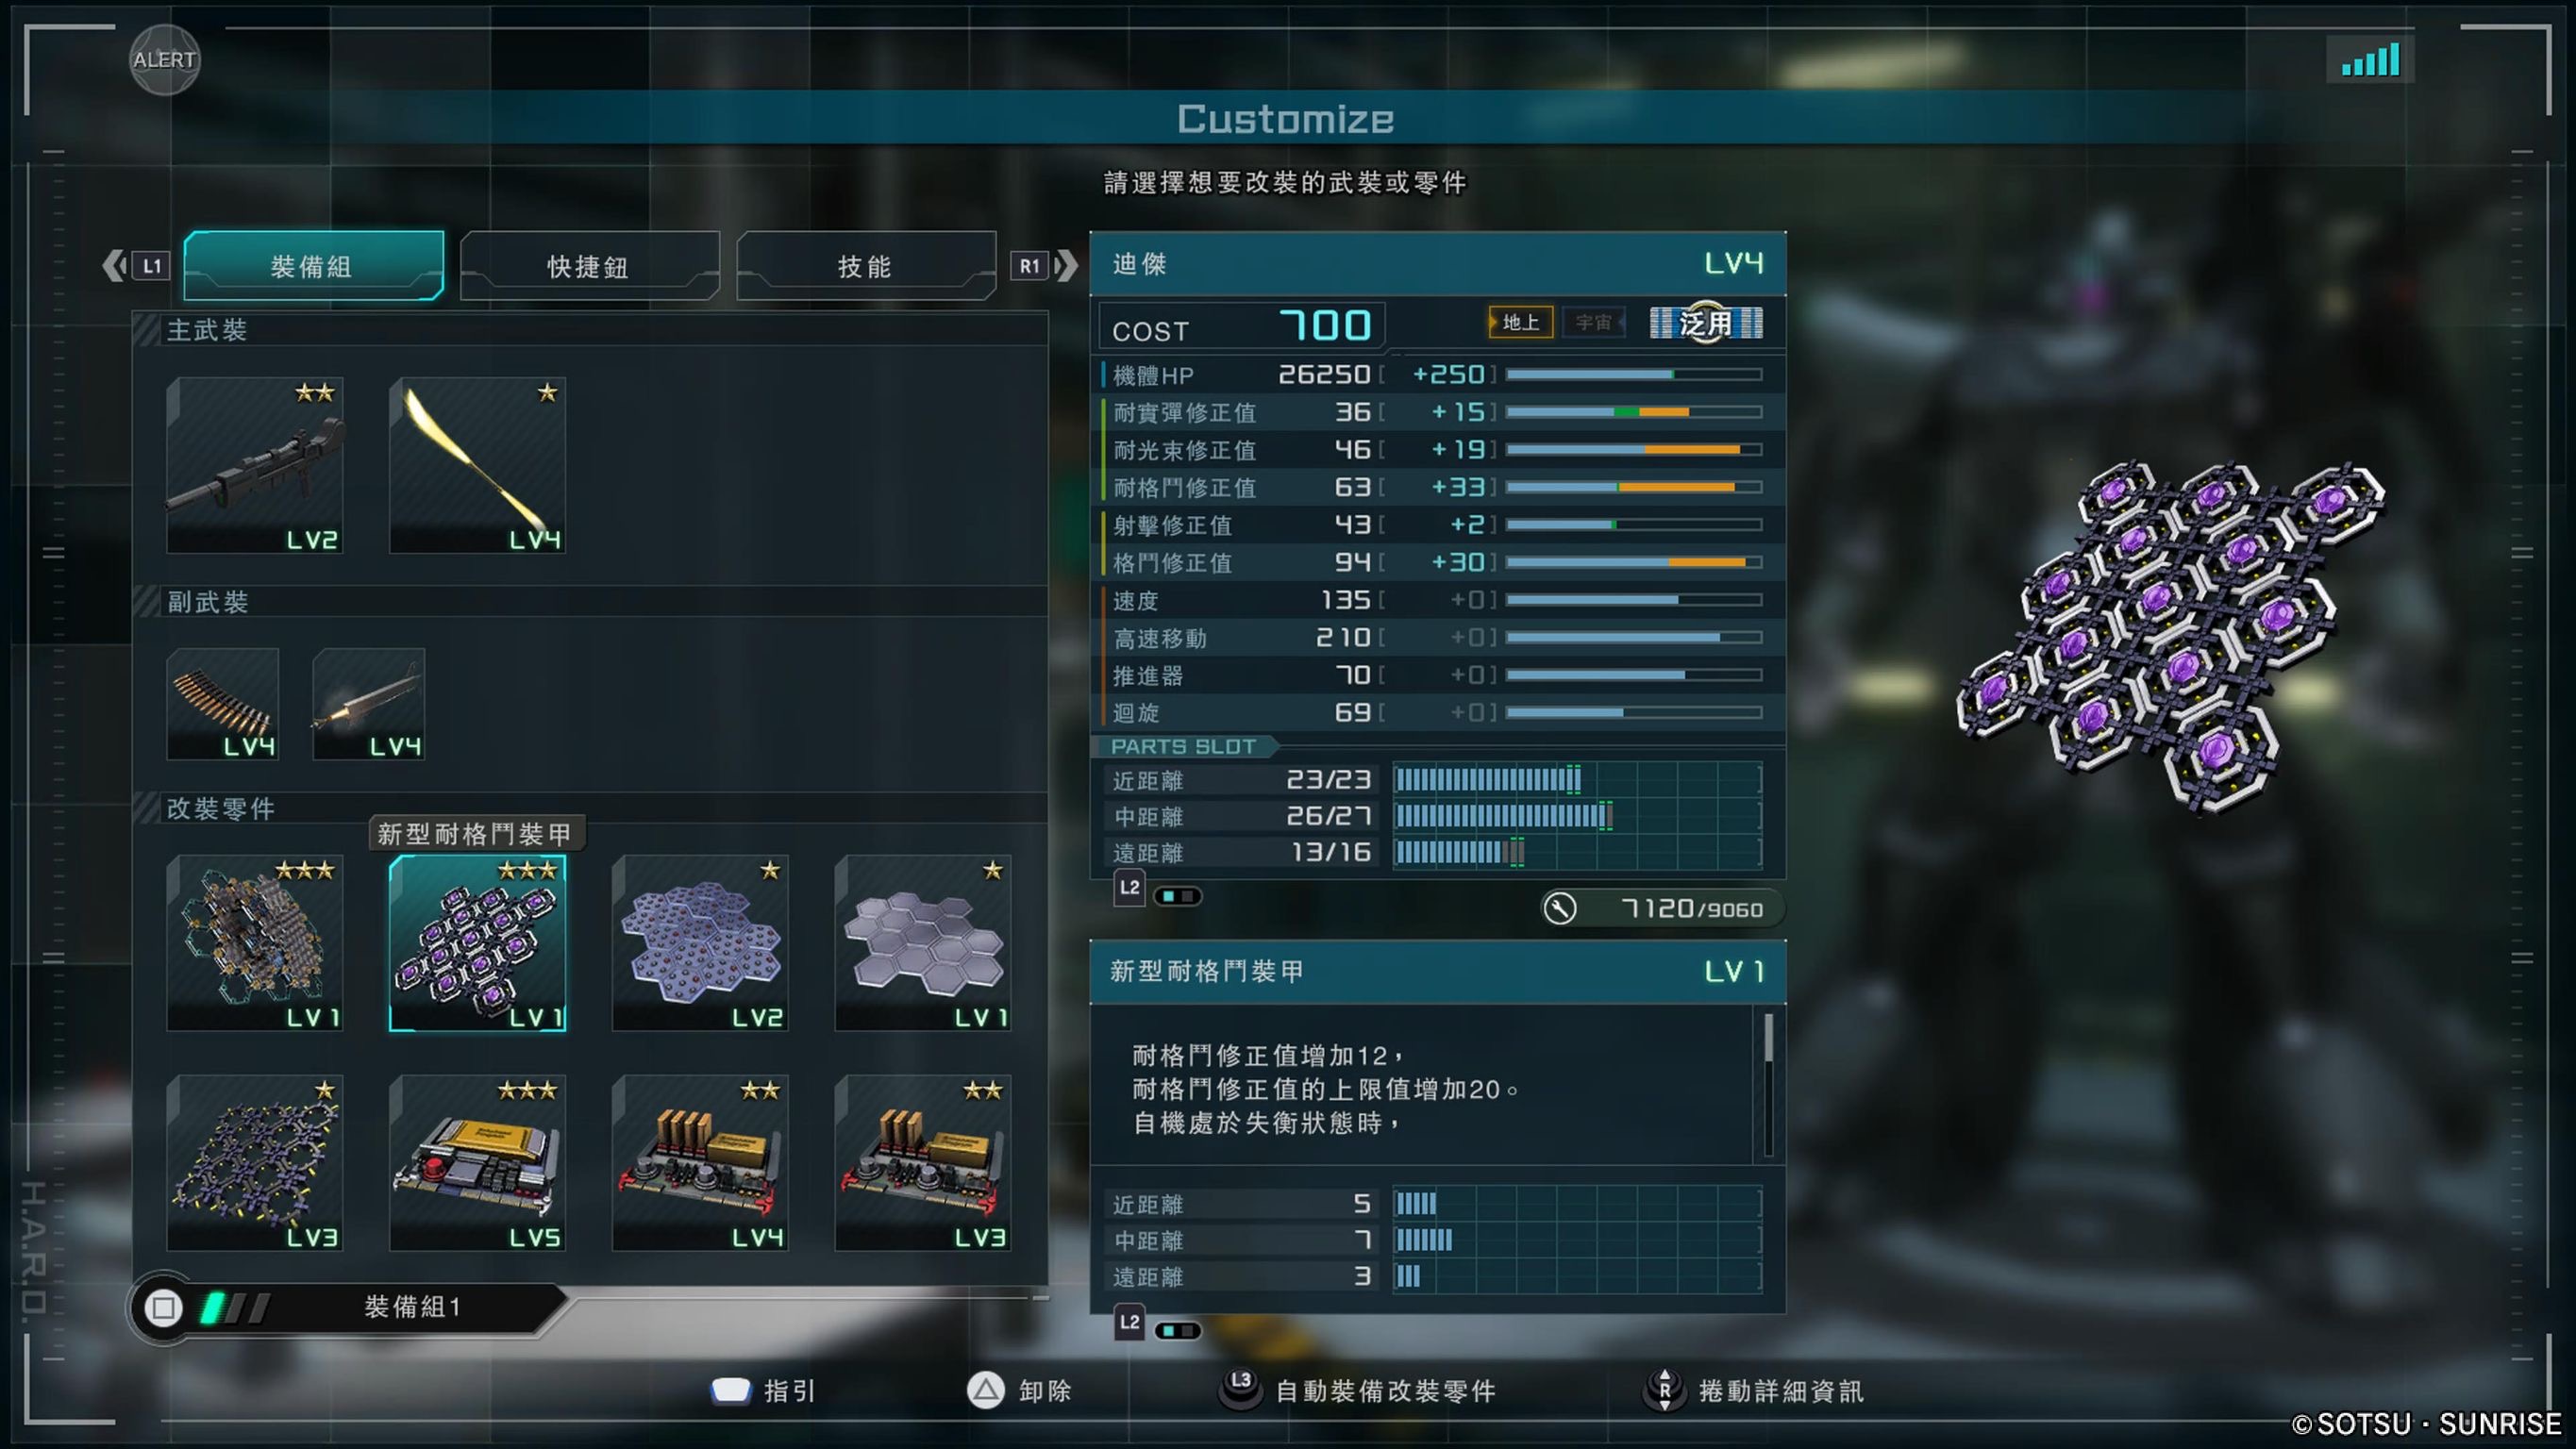Switch to the 快捷鈕 tab
This screenshot has height=1449, width=2576.
pos(589,266)
